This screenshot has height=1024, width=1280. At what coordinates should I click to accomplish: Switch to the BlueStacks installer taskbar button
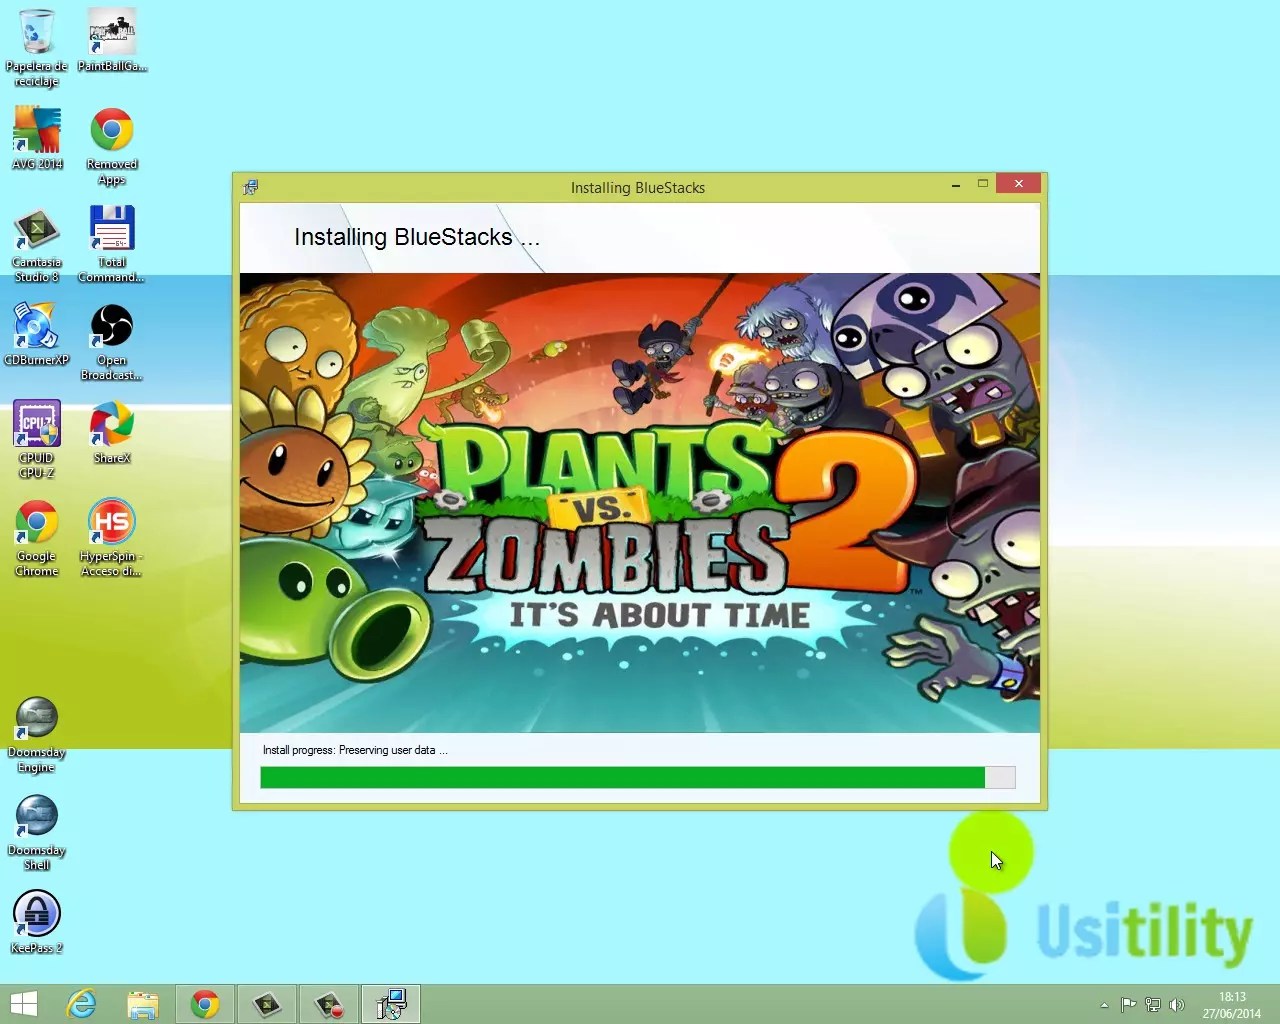[x=390, y=1004]
